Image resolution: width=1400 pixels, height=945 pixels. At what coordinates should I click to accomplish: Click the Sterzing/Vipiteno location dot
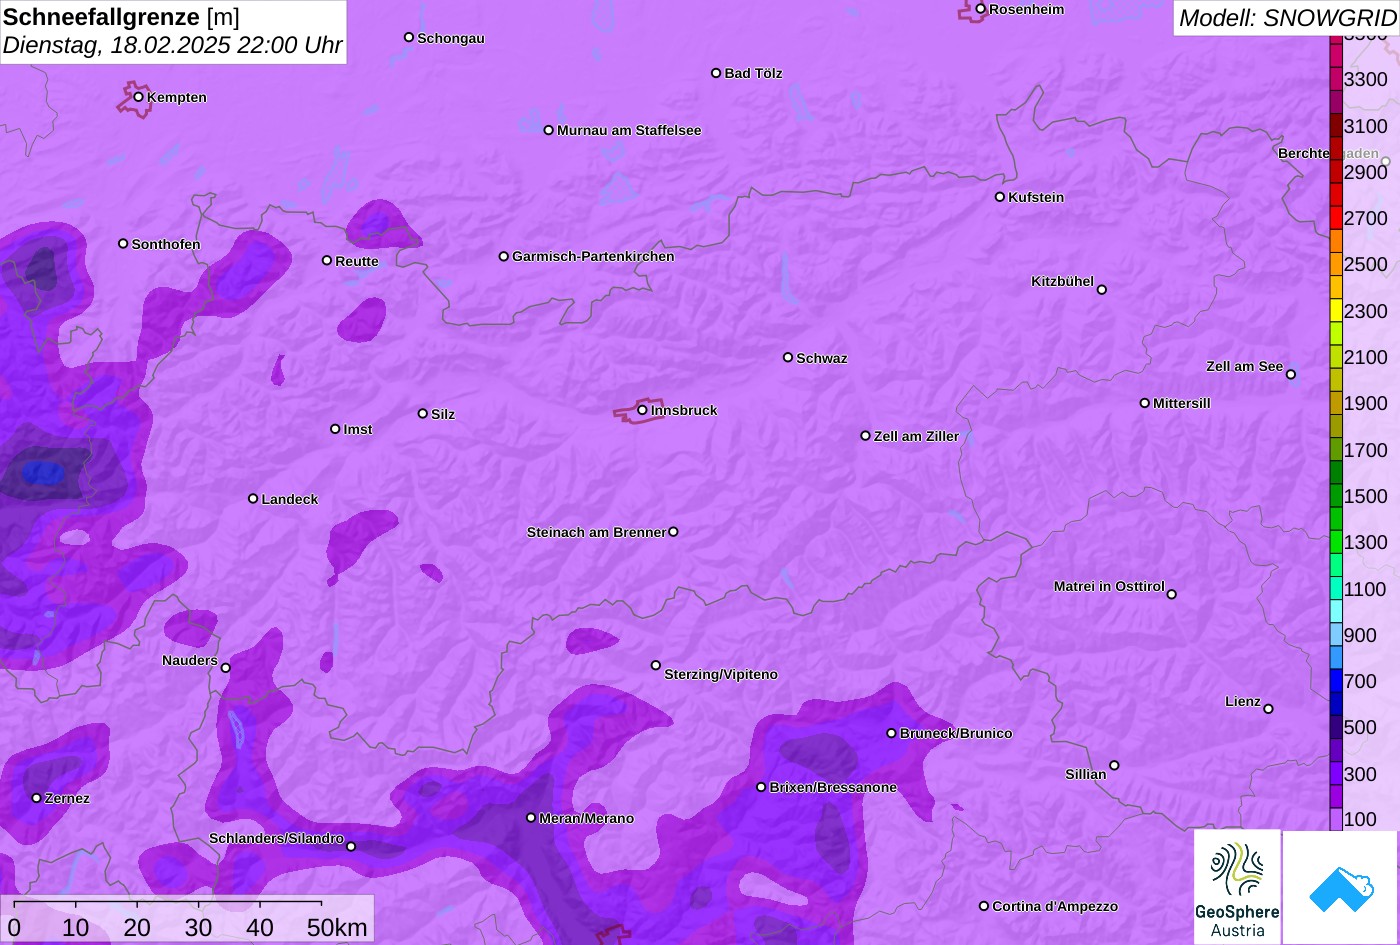click(656, 666)
